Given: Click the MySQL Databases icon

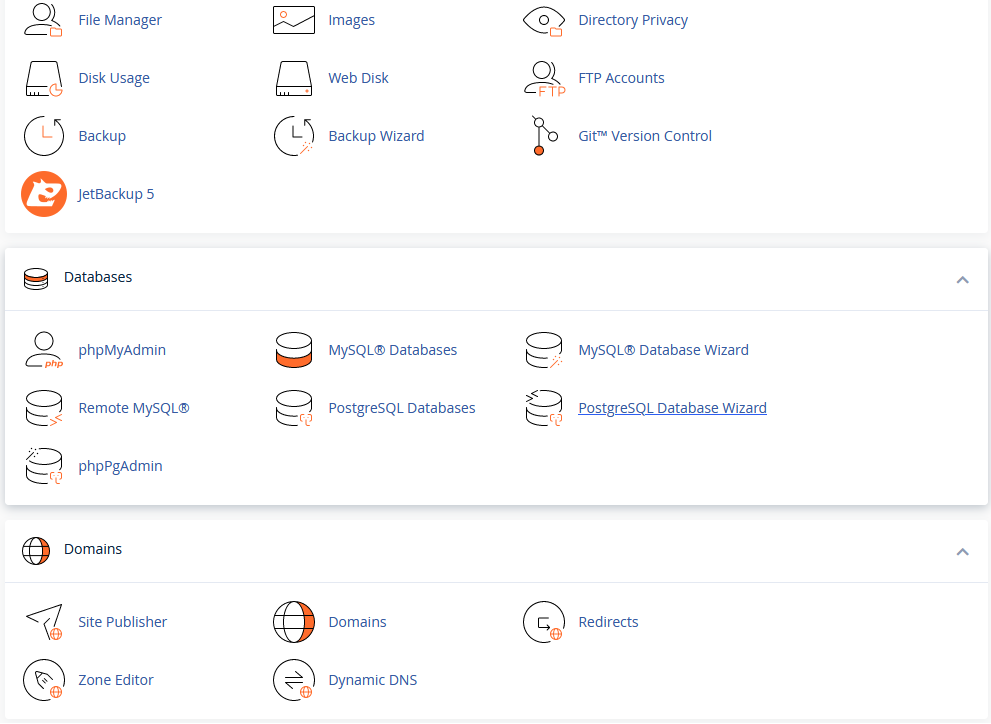Looking at the screenshot, I should (x=294, y=350).
